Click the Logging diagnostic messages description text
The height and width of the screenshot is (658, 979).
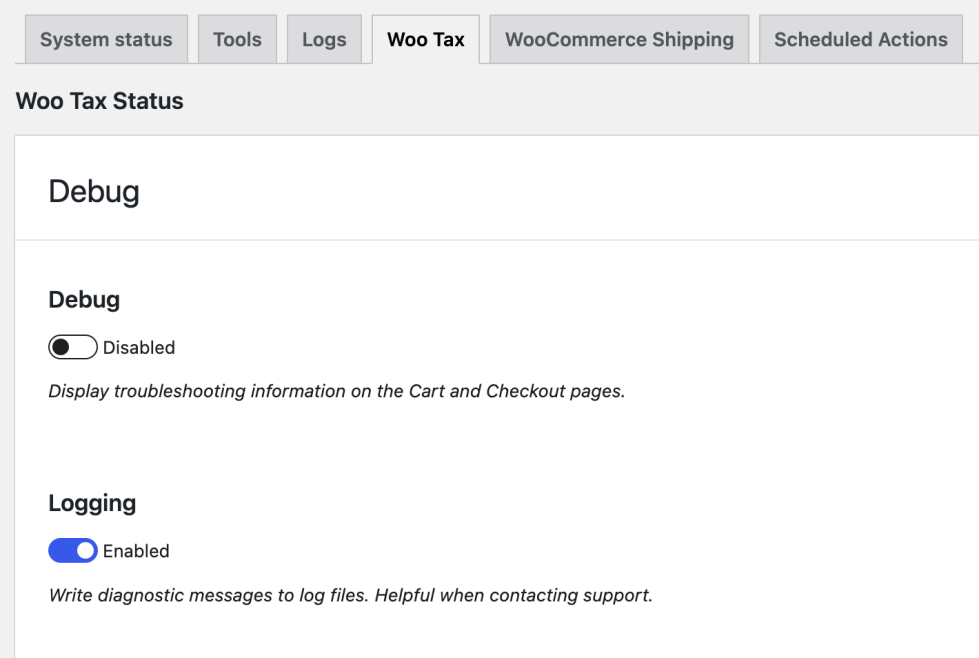[350, 596]
